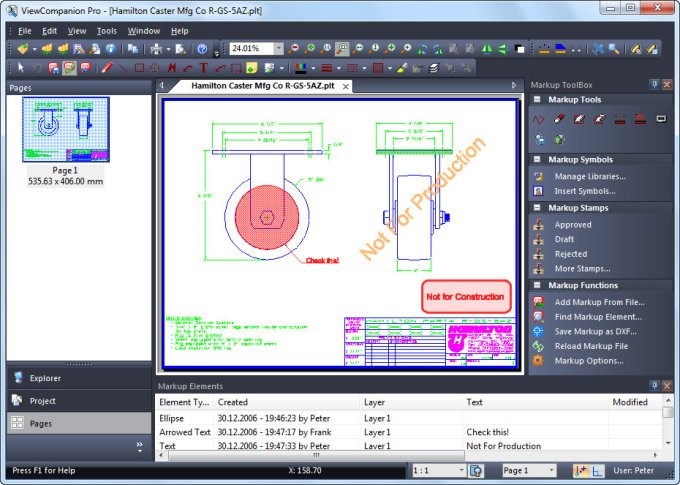Image resolution: width=680 pixels, height=485 pixels.
Task: Collapse the Markup Functions section
Action: 537,285
